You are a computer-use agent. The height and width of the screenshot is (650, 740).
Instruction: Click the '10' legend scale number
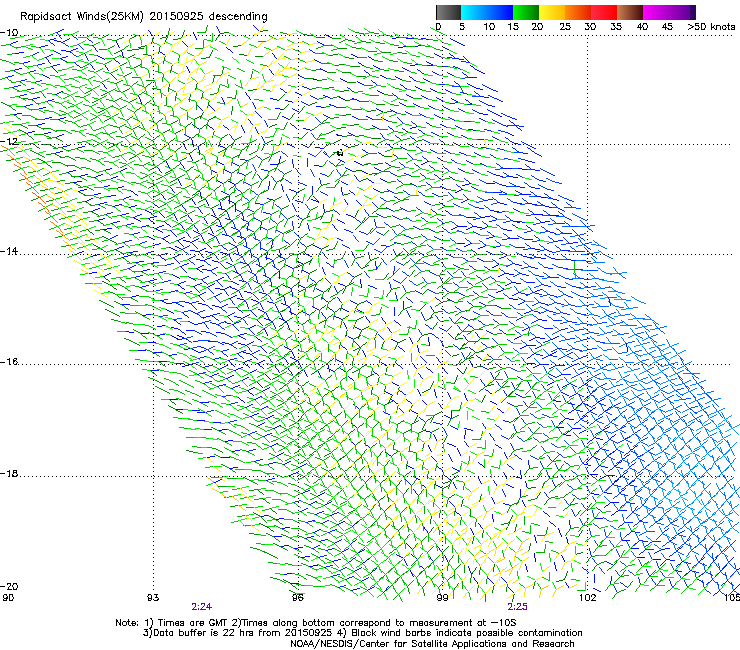pyautogui.click(x=489, y=27)
